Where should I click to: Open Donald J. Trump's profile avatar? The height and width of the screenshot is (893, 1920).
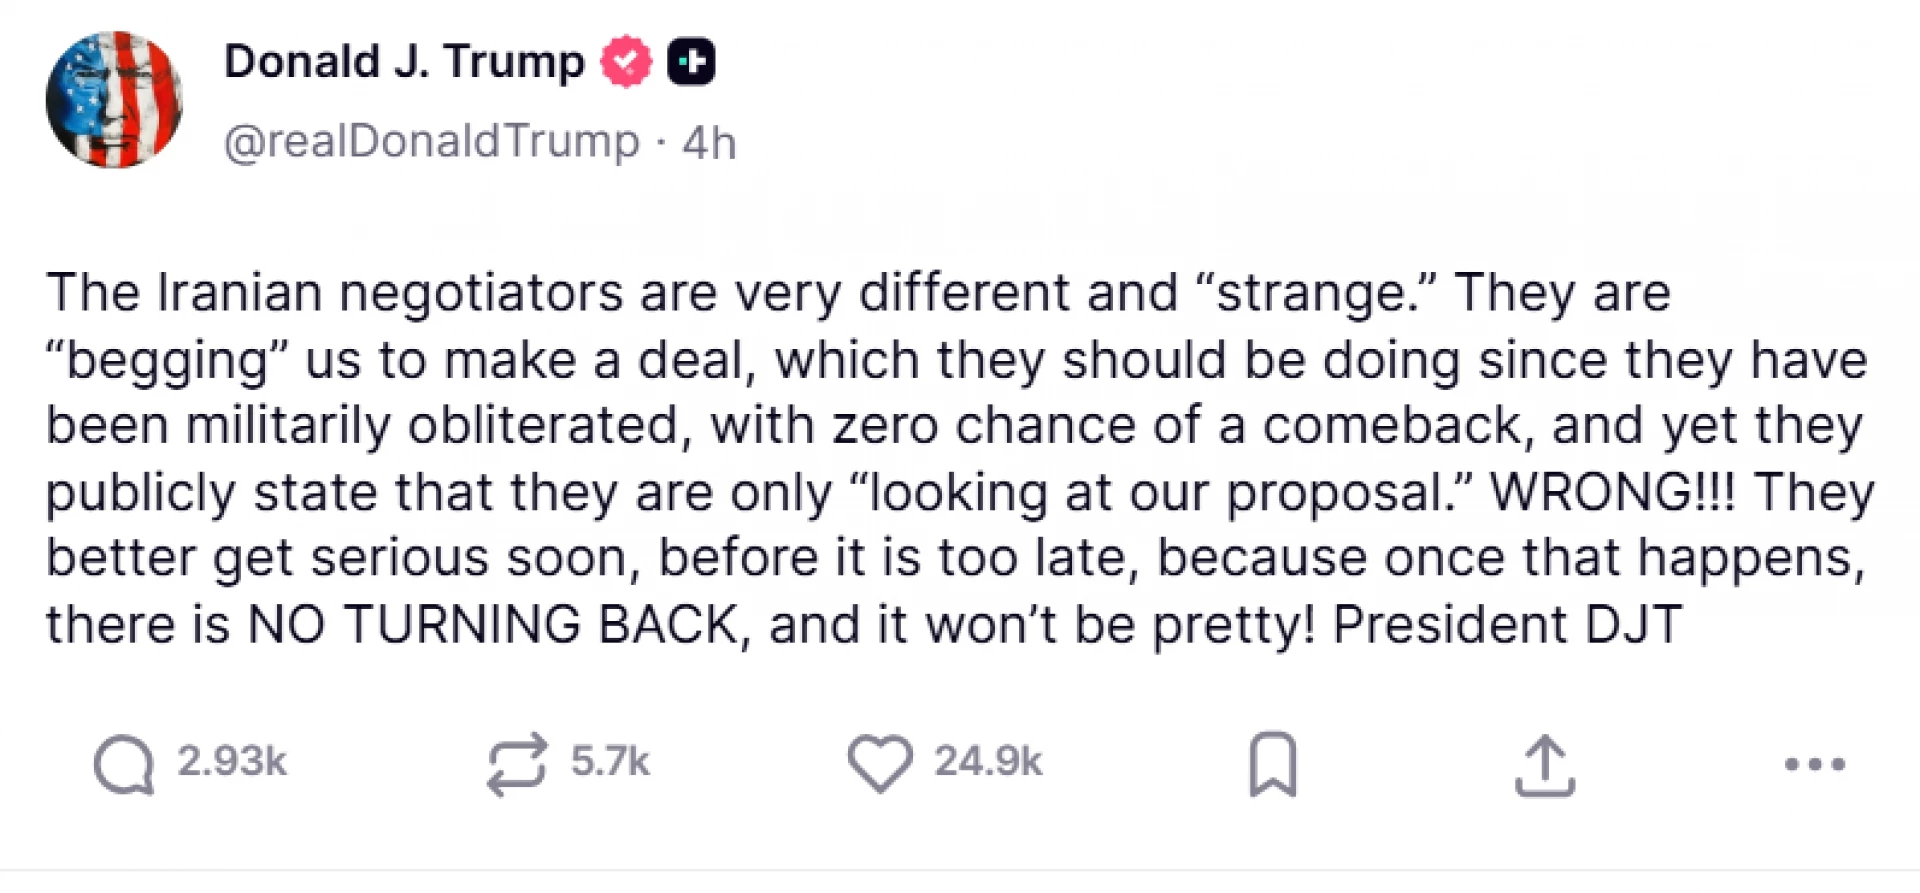tap(114, 99)
